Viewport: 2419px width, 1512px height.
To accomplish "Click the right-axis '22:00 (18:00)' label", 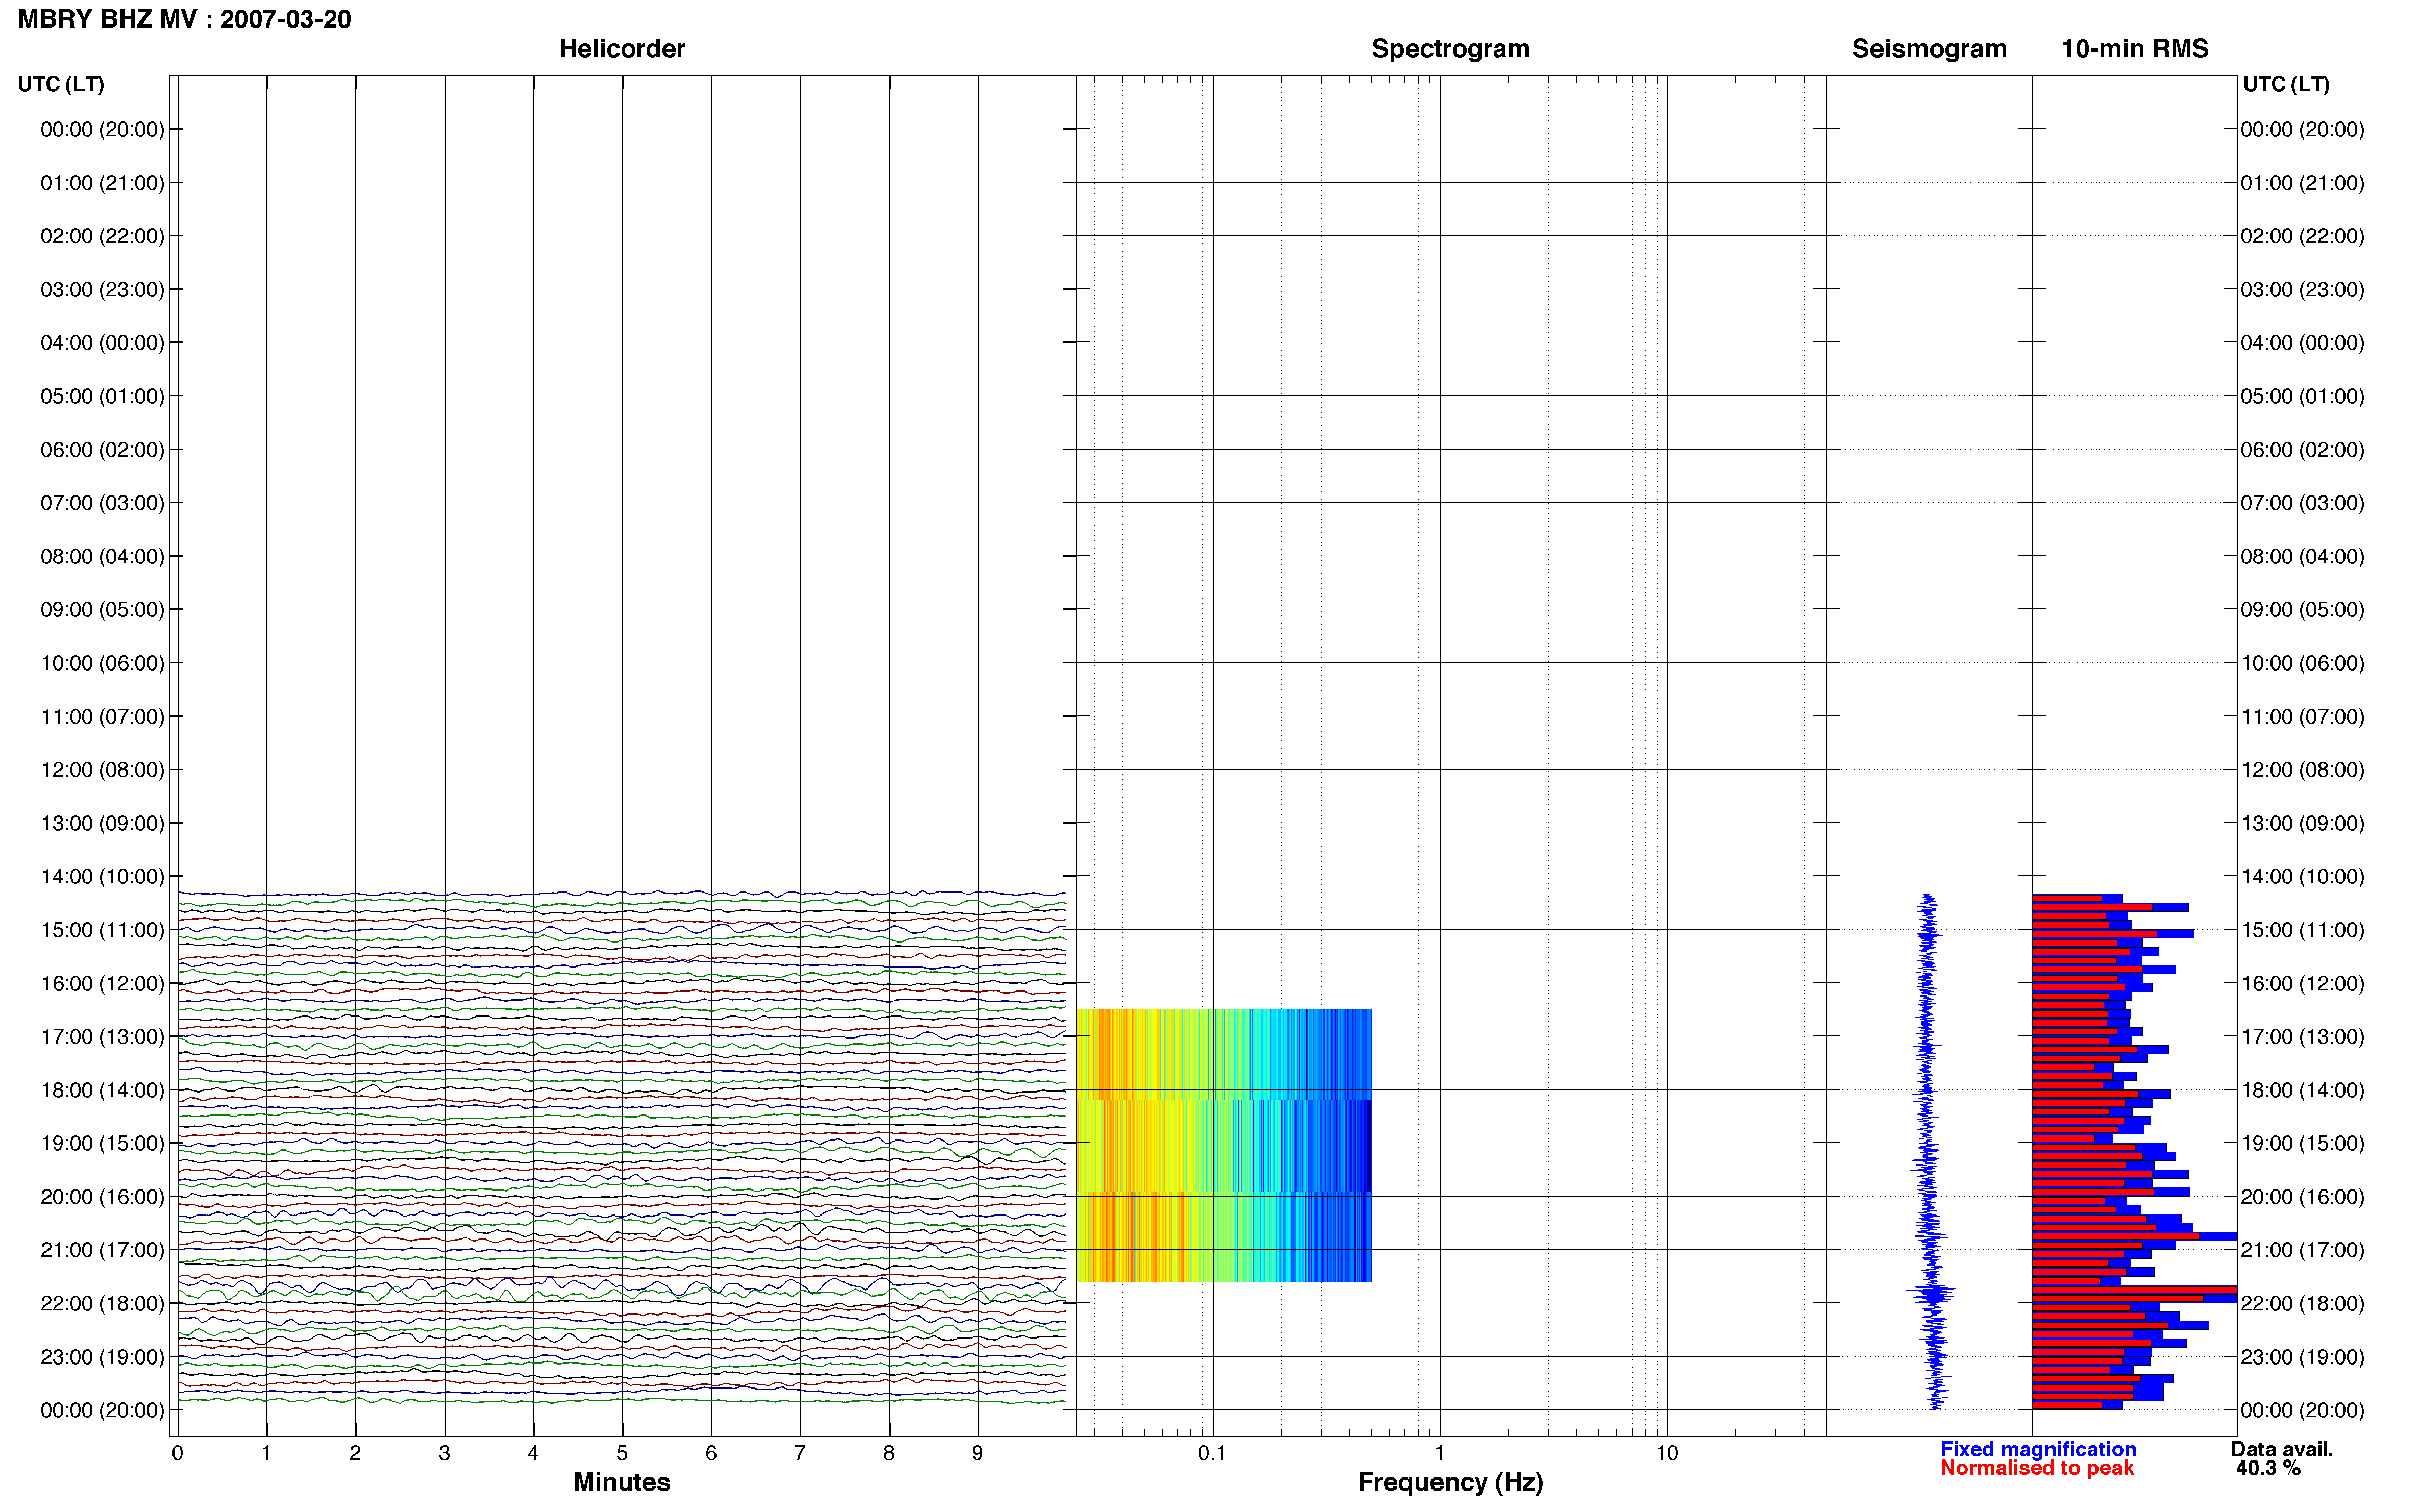I will [2303, 1303].
